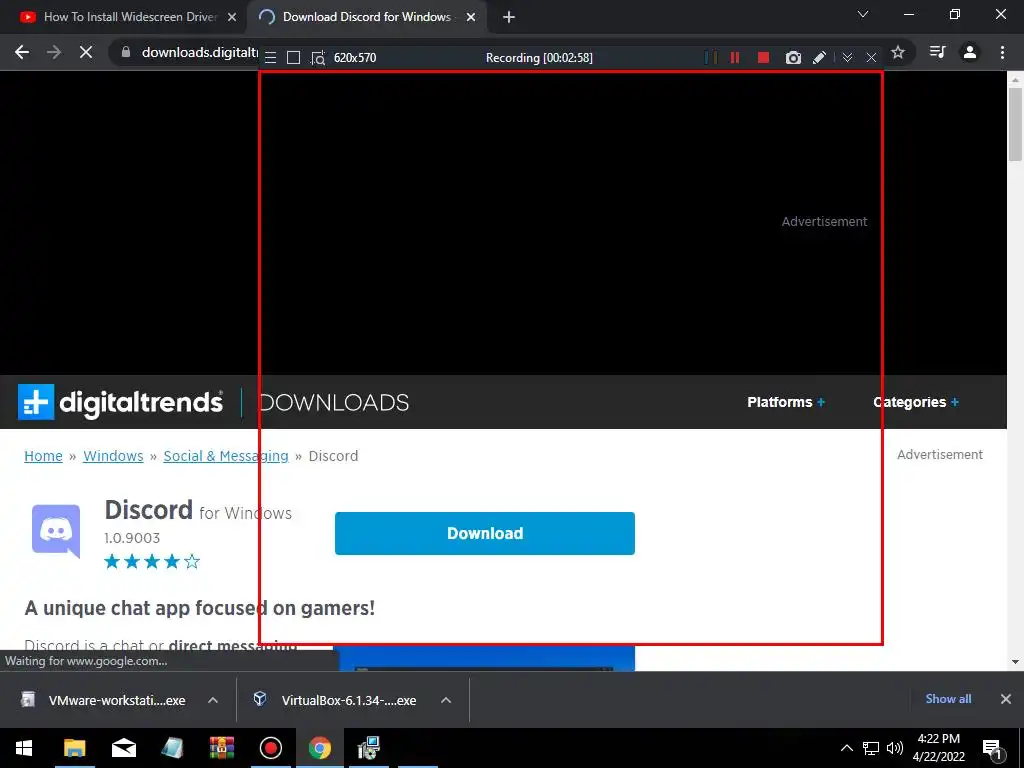The height and width of the screenshot is (768, 1024).
Task: Open the VirtualBox-6.1.34 exe download item
Action: click(x=336, y=700)
